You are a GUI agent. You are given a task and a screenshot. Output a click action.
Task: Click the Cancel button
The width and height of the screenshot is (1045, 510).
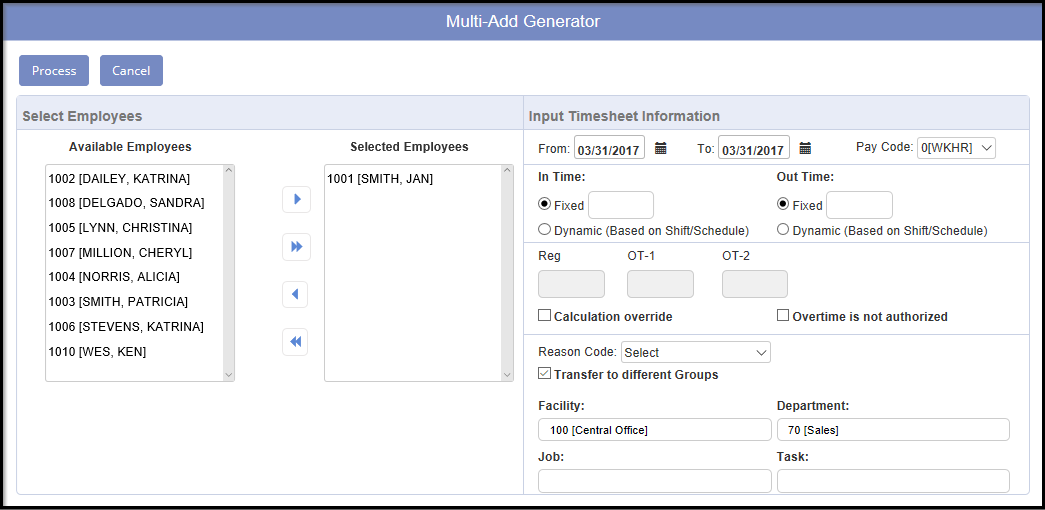coord(131,71)
